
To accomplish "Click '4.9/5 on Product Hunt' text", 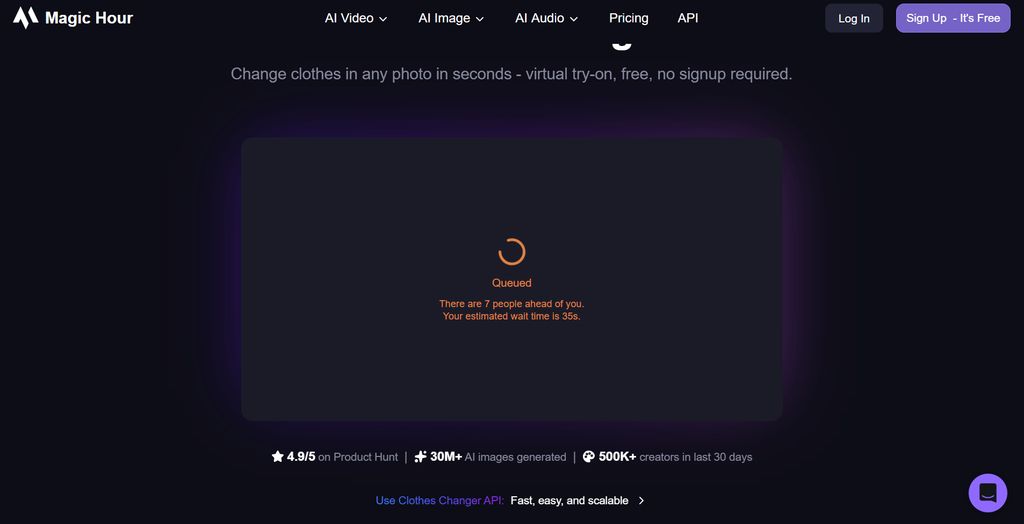I will [342, 457].
